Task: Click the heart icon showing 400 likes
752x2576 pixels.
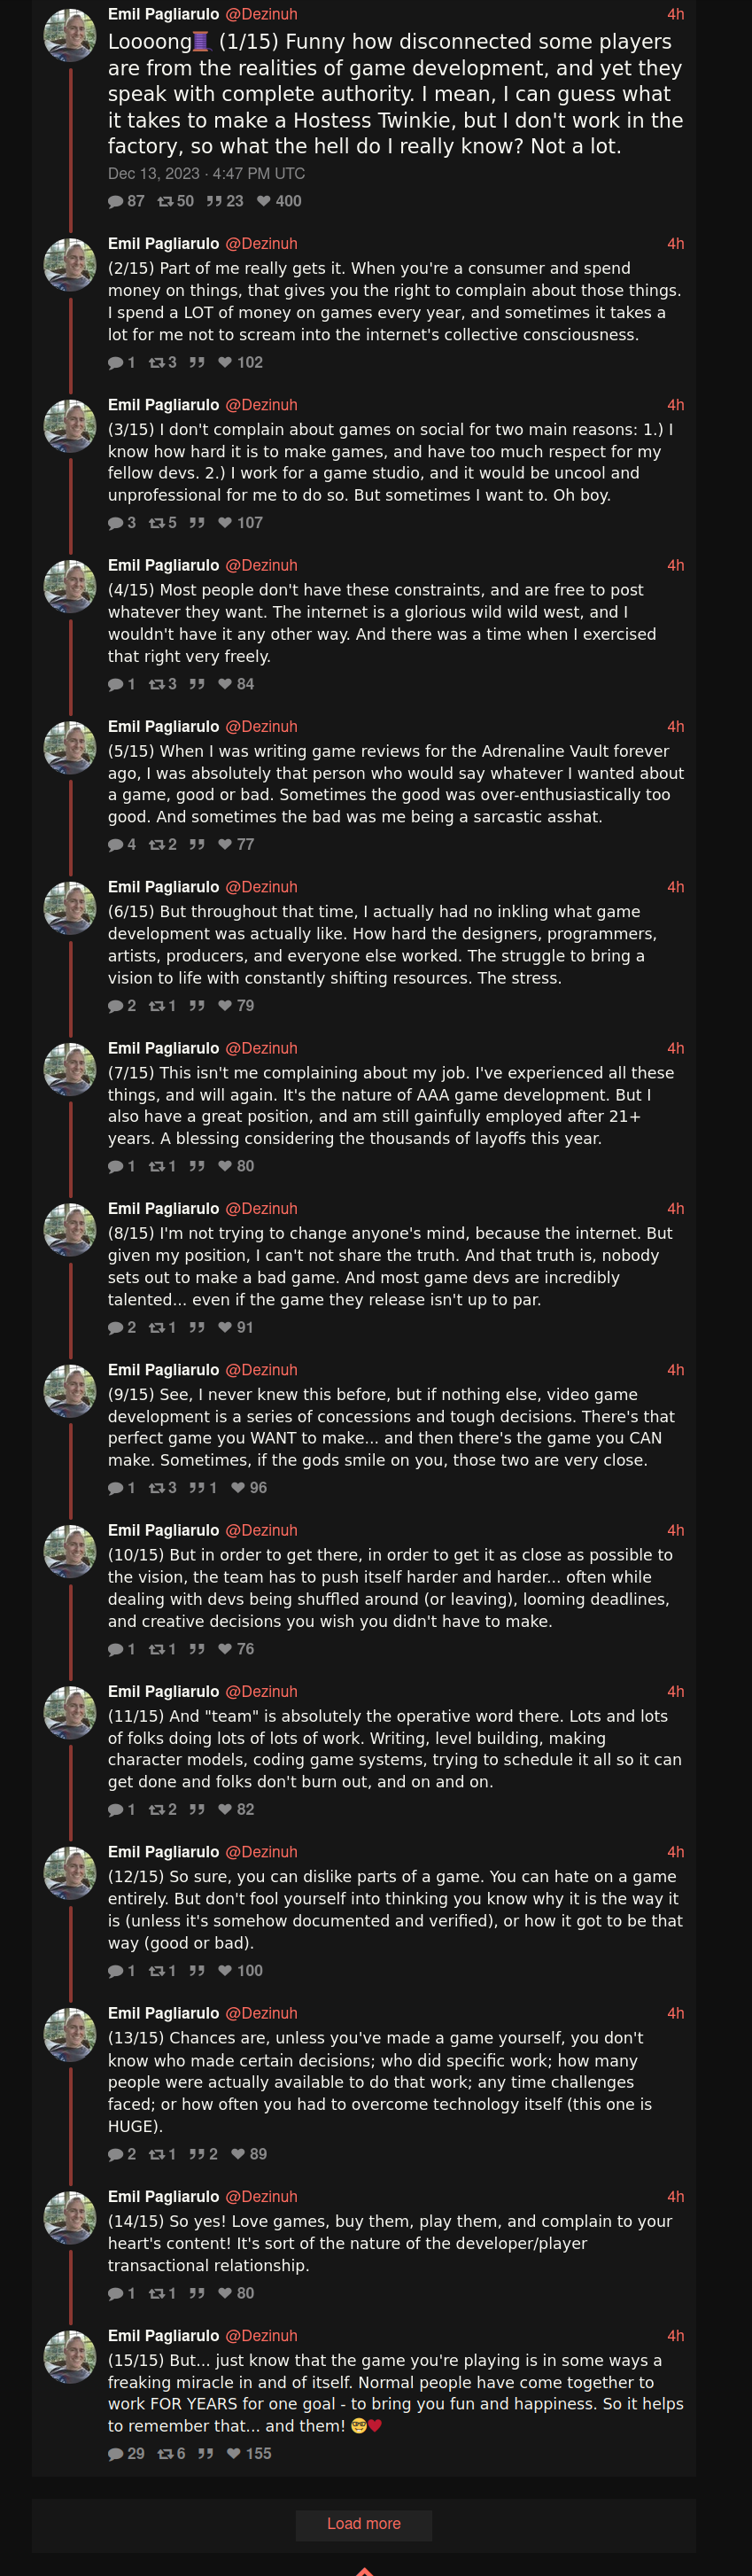Action: click(x=264, y=201)
